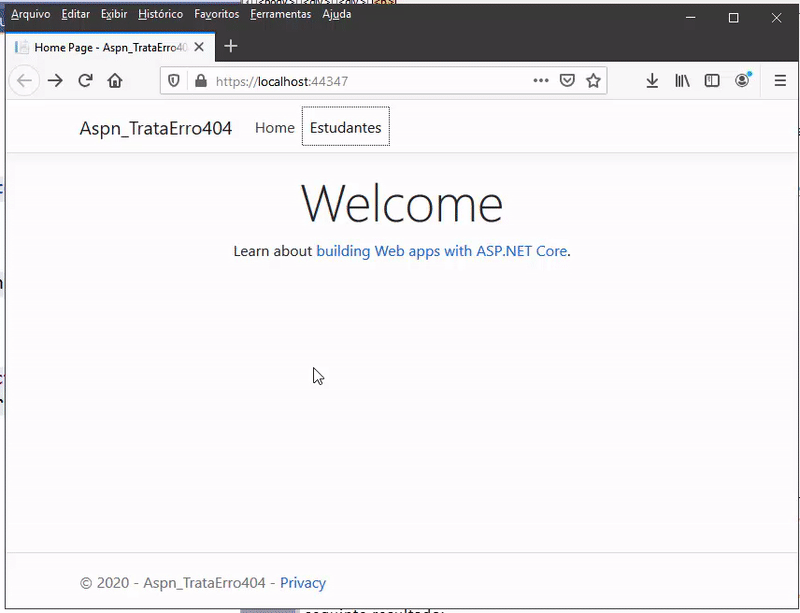
Task: Reload the current page
Action: click(x=85, y=81)
